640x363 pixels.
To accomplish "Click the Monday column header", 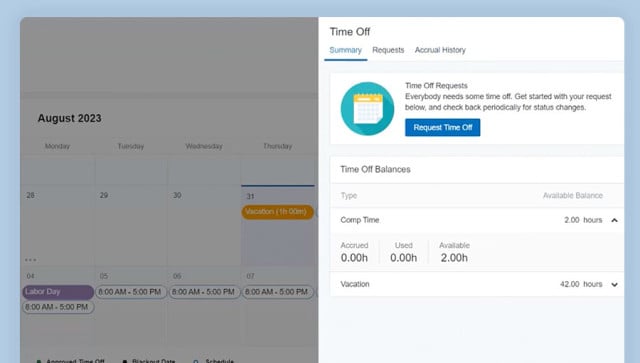I will [57, 146].
